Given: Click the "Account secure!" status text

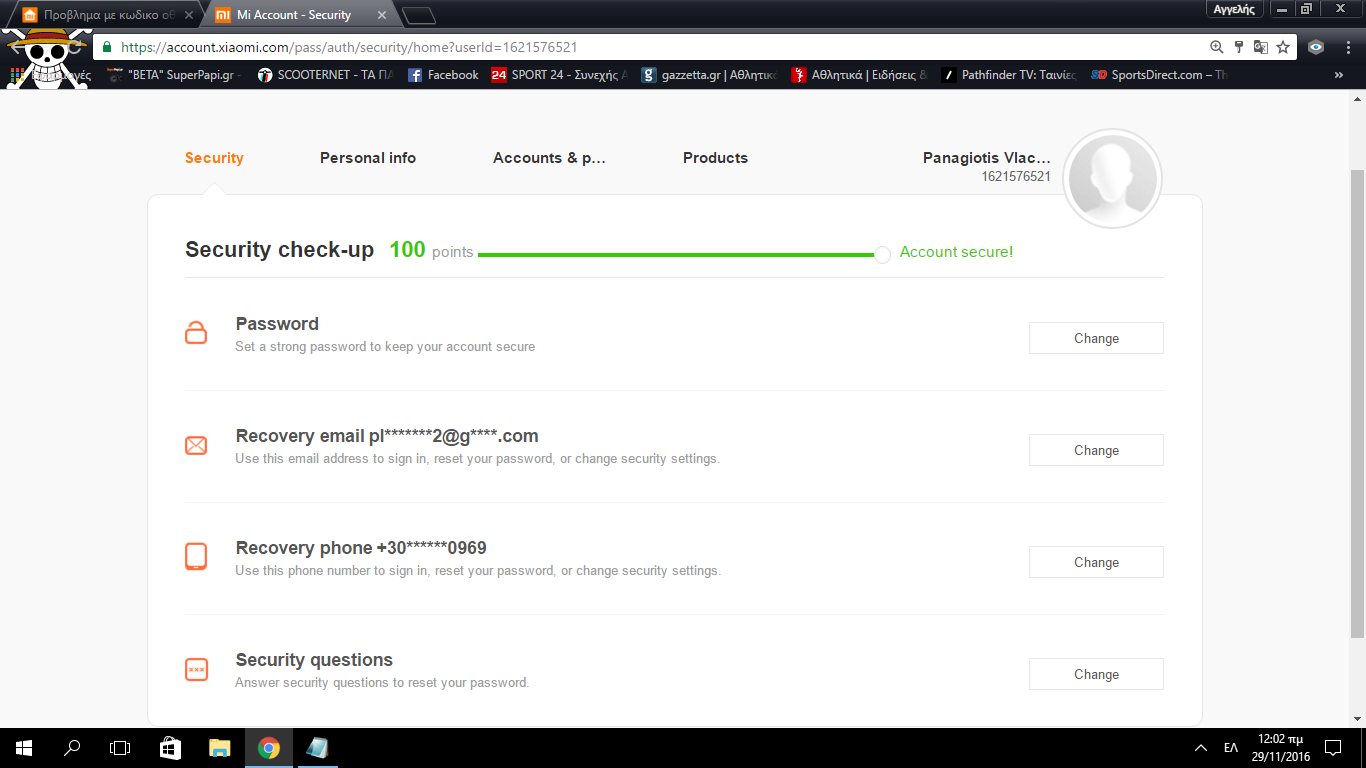Looking at the screenshot, I should [x=956, y=252].
